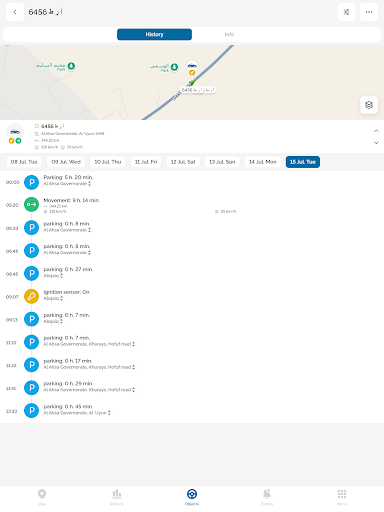This screenshot has height=512, width=384.
Task: Expand Abqaiq address of the 0 h. 27 min. parking
Action: tap(61, 276)
